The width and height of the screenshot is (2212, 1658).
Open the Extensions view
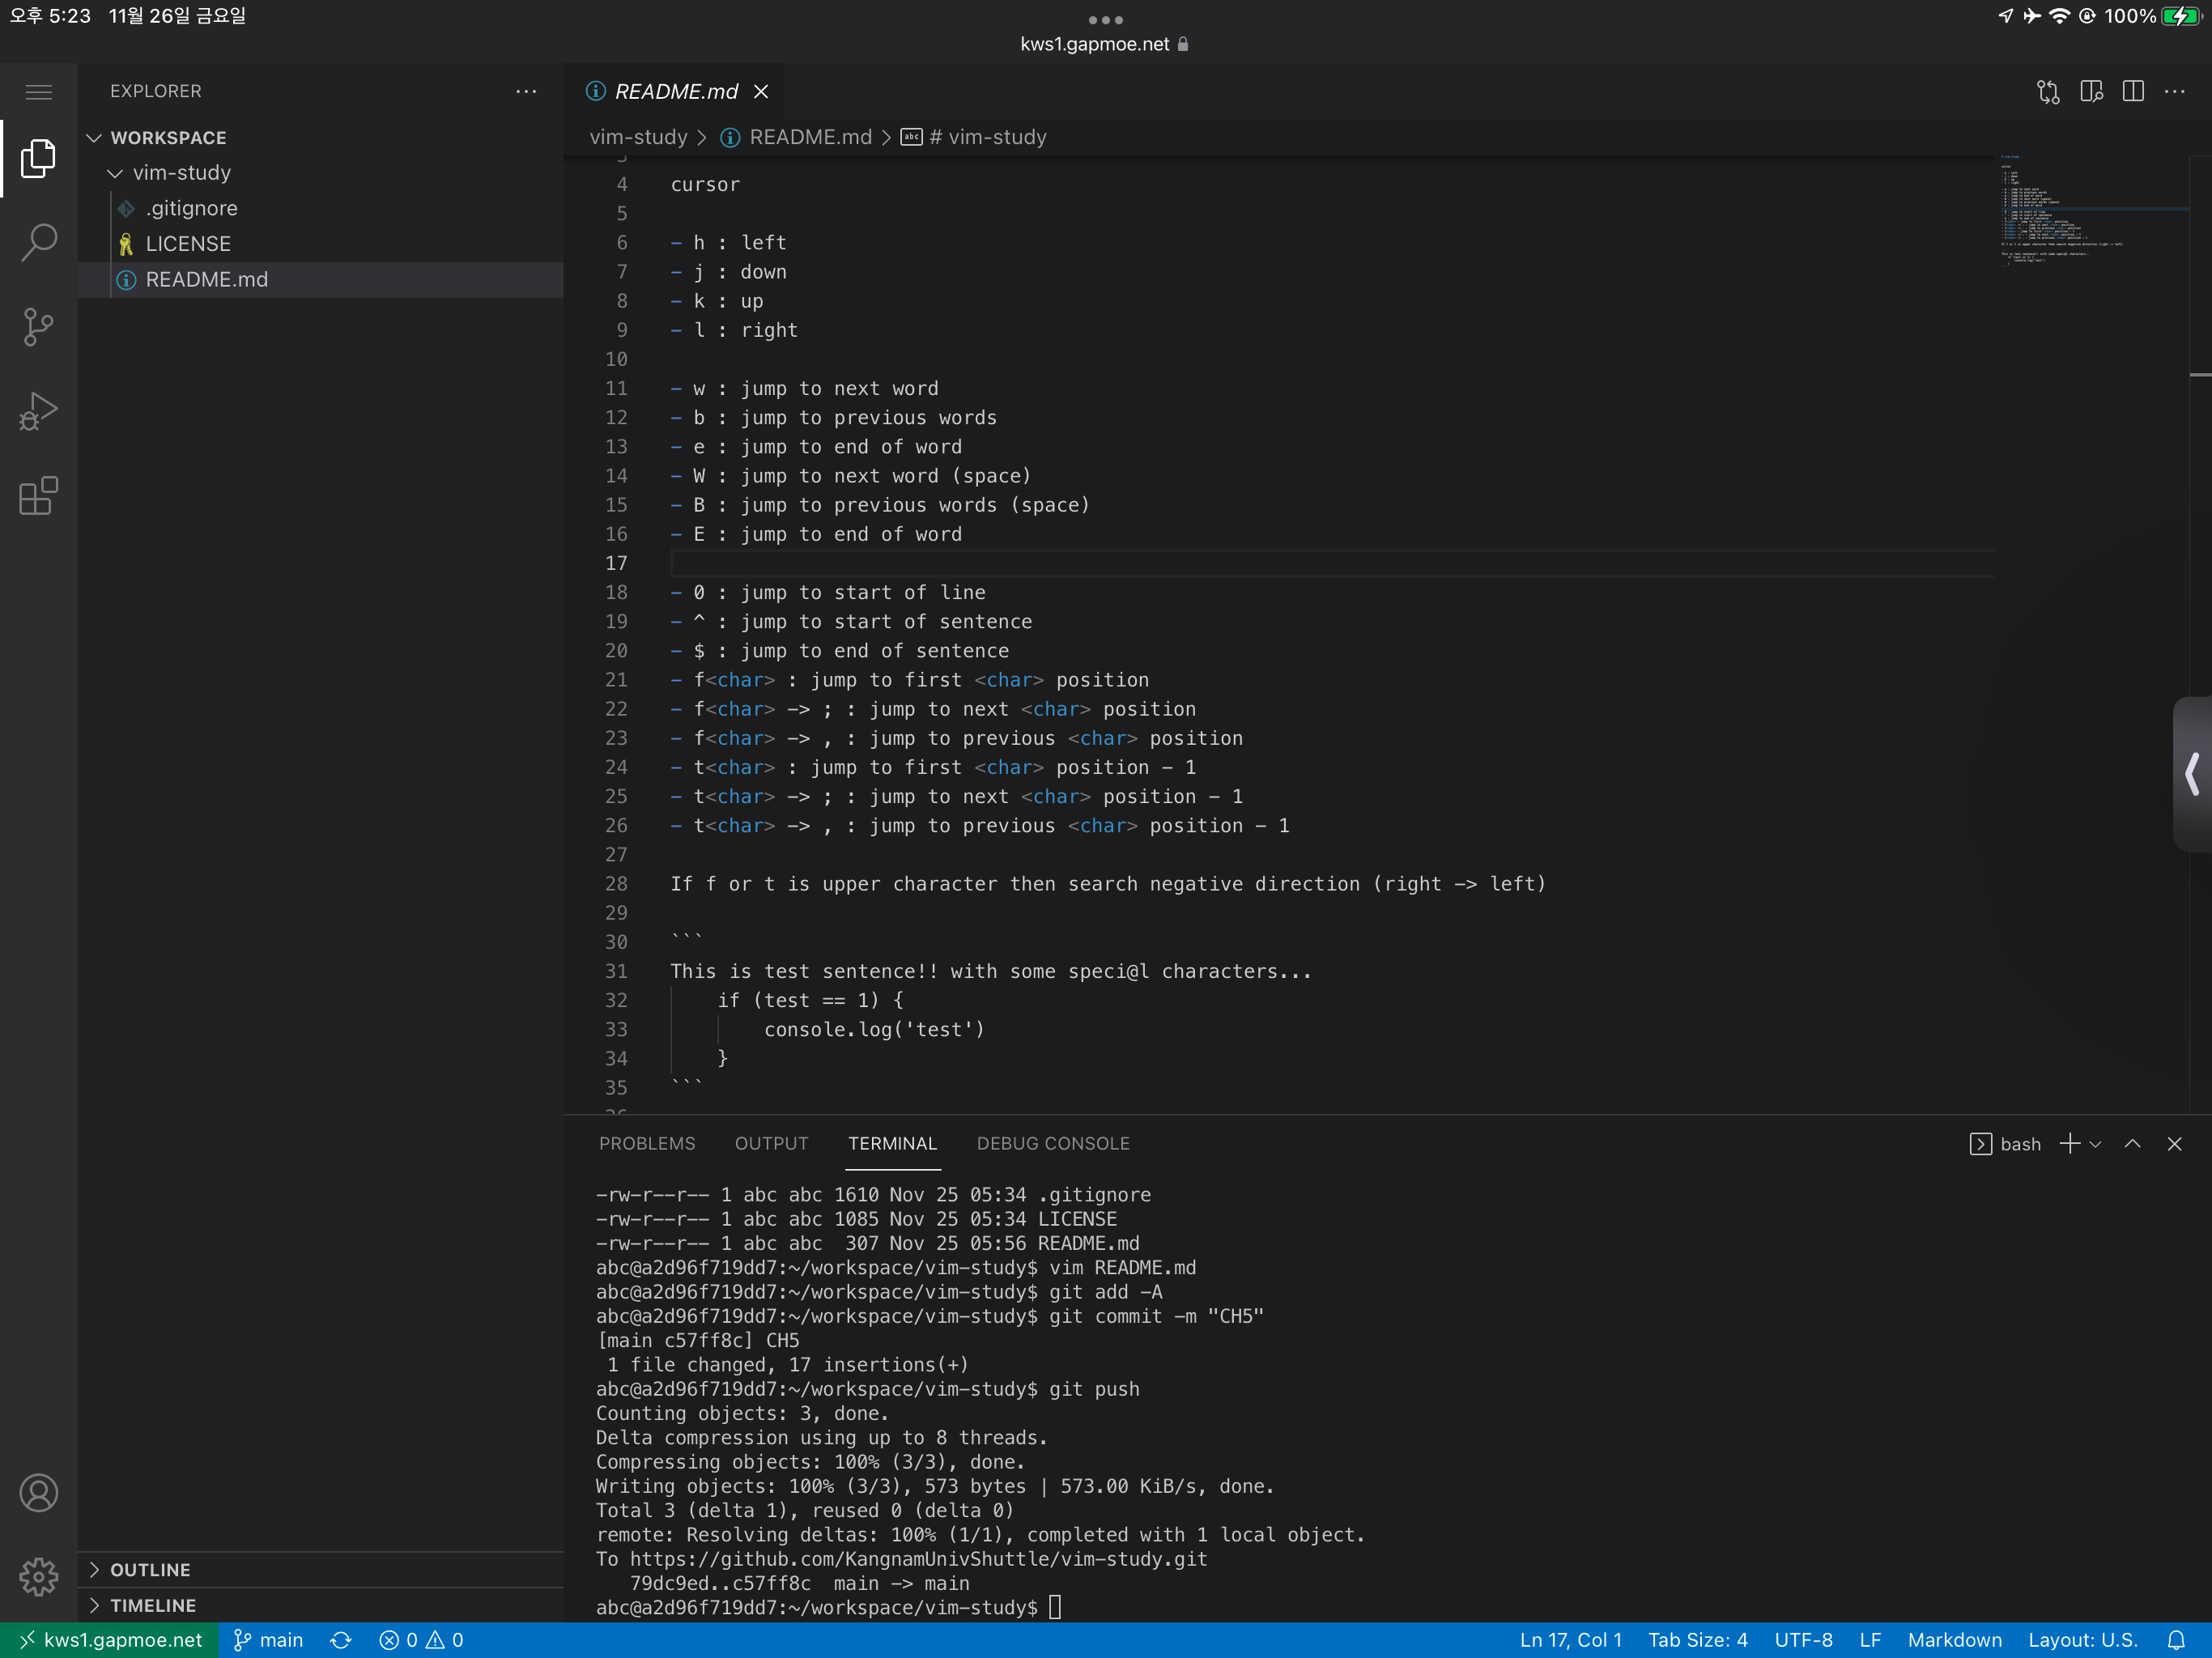[38, 496]
